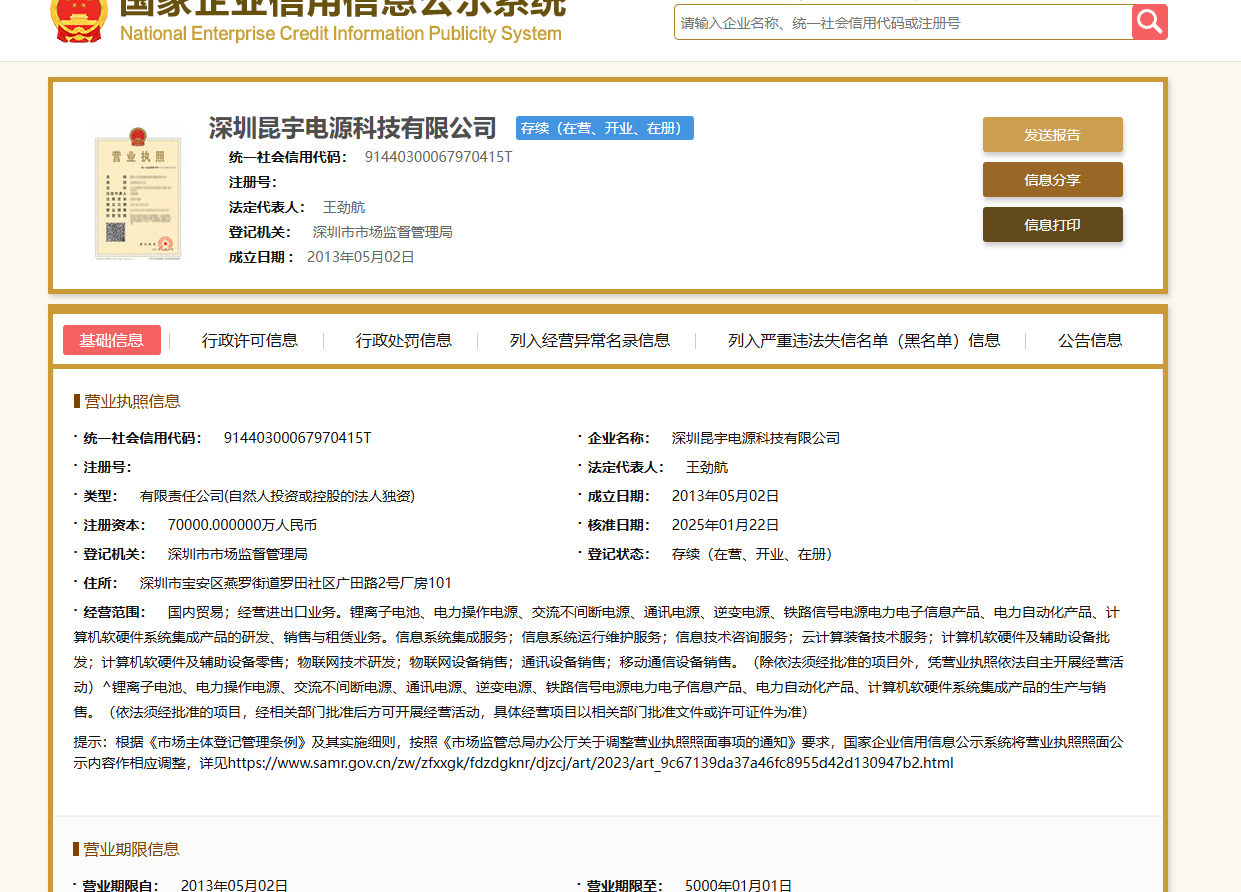Go to the 列入经营异常名录信息 tab
1241x892 pixels.
pos(590,340)
